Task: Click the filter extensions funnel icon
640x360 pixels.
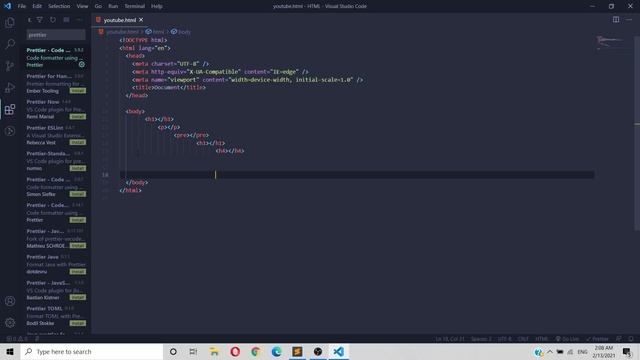Action: [40, 20]
